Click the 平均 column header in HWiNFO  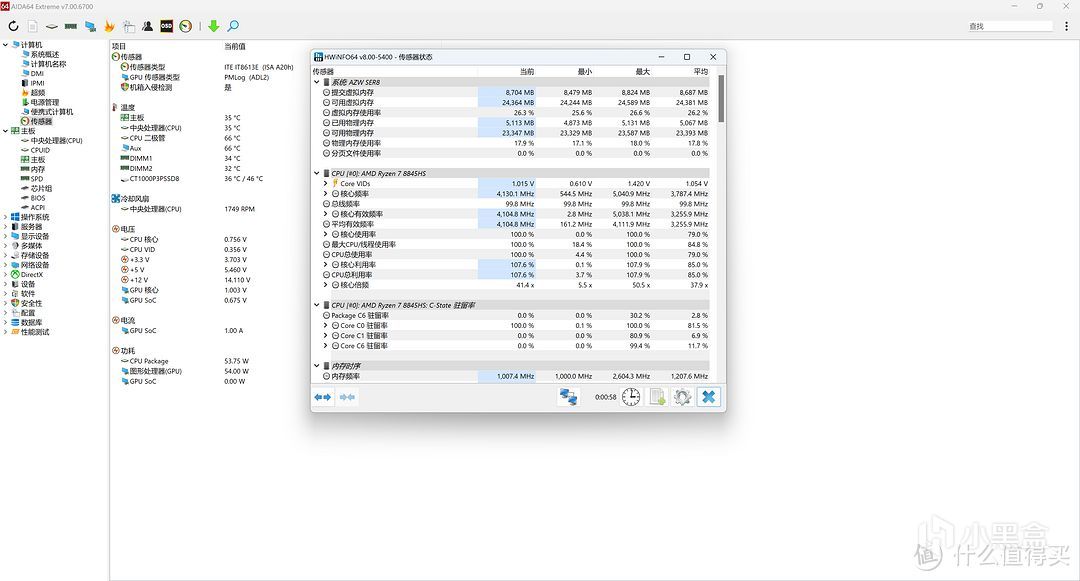coord(700,72)
